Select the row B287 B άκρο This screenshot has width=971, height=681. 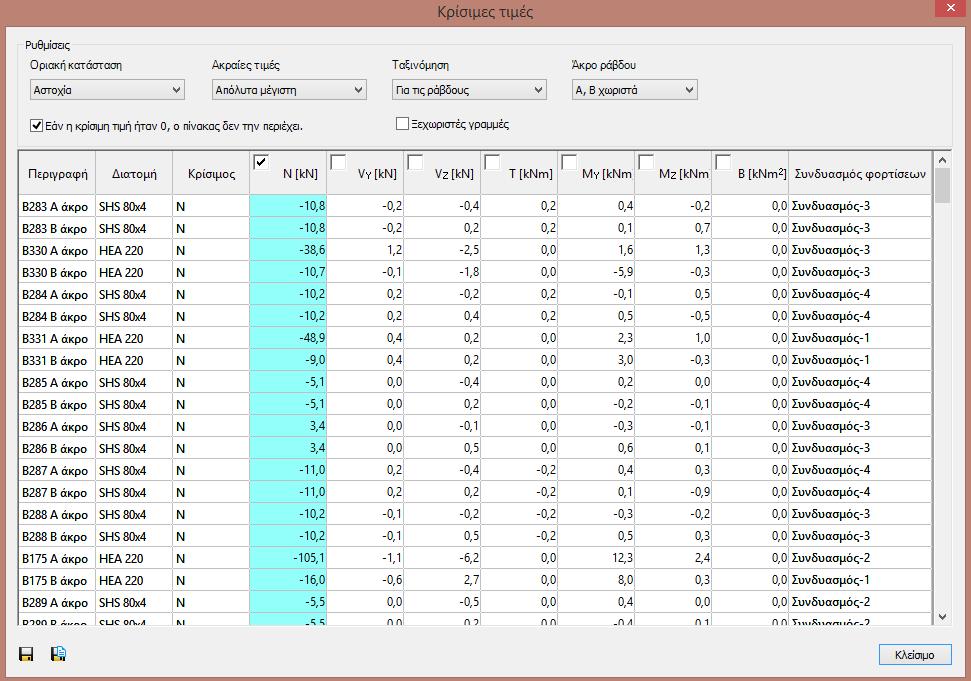475,492
